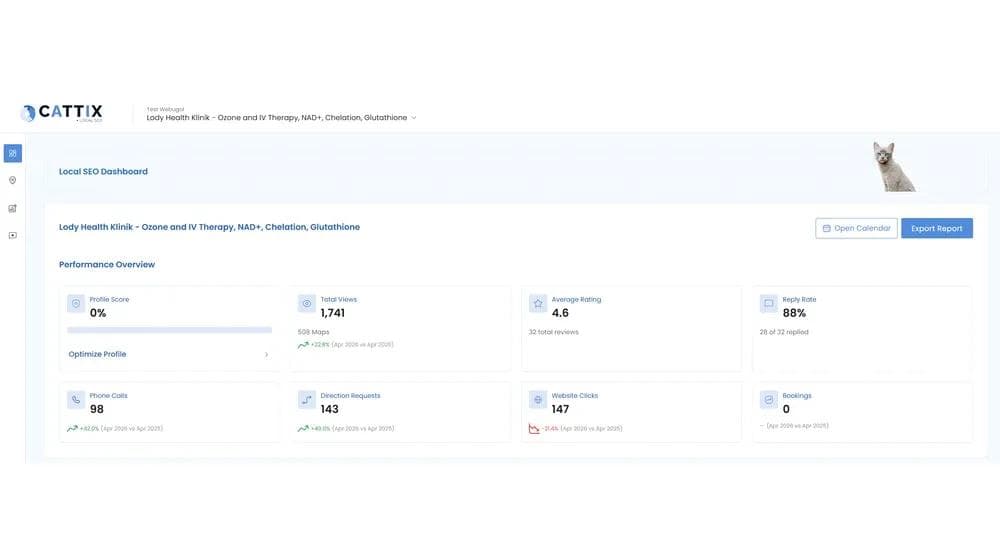Click the cat mascot image
This screenshot has height=558, width=1000.
click(893, 166)
